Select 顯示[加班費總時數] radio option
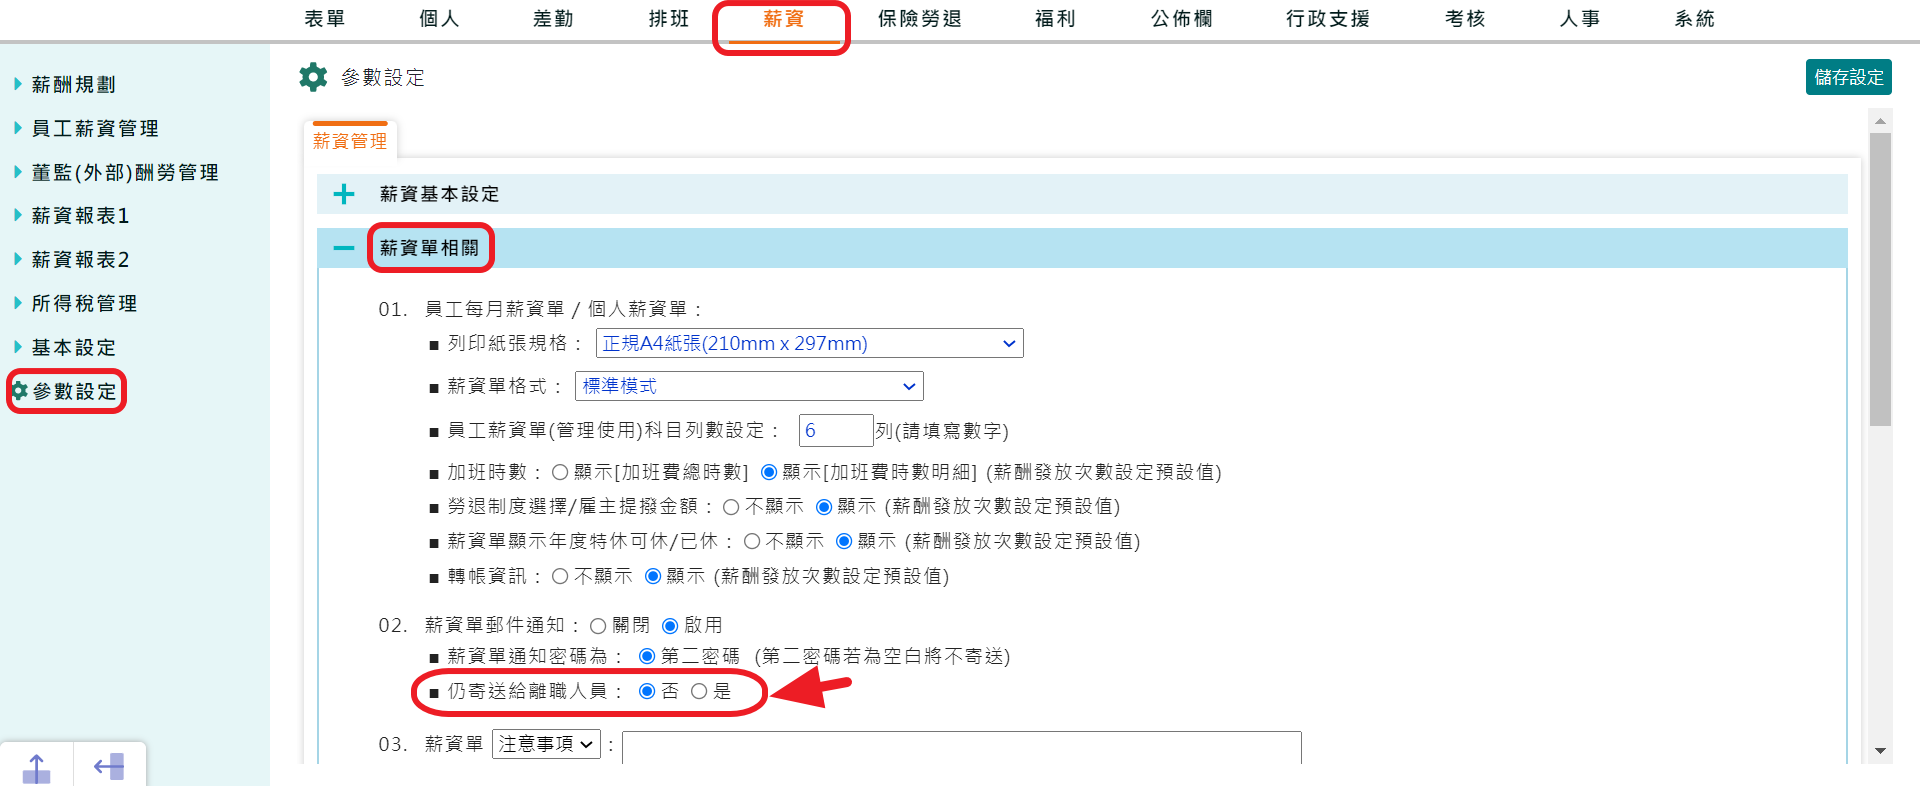The image size is (1920, 786). [560, 472]
